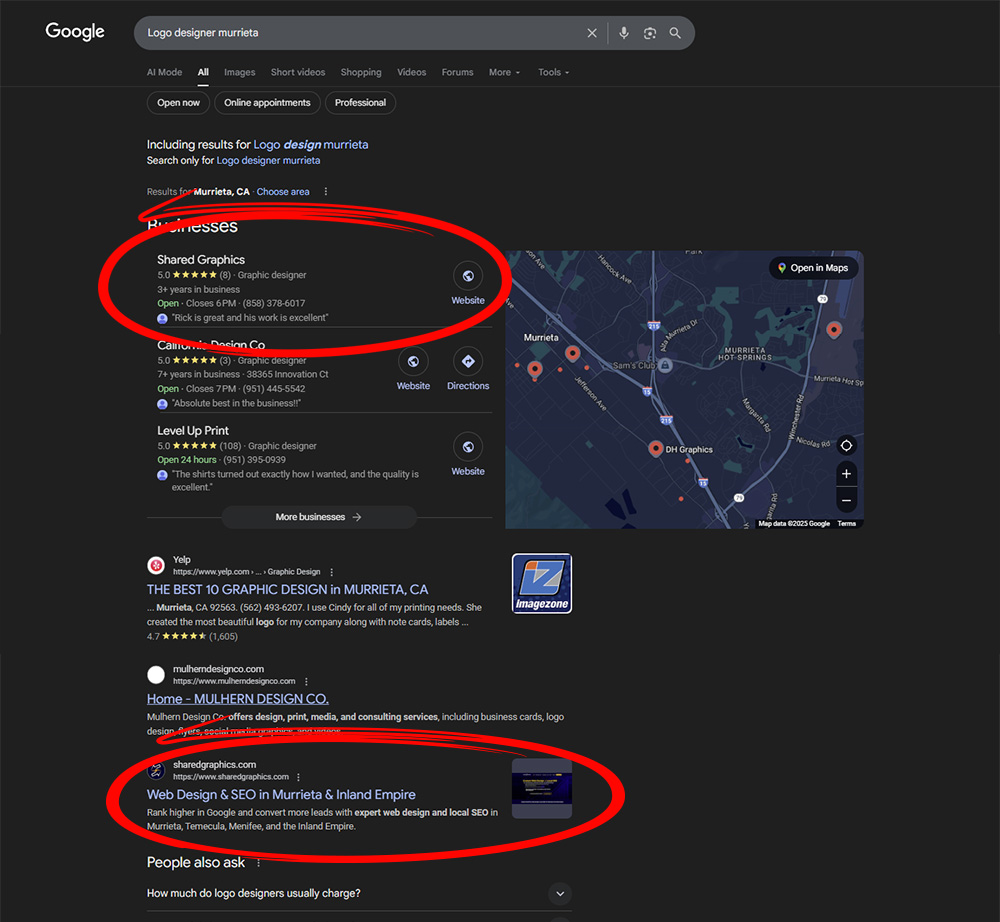The height and width of the screenshot is (922, 1000).
Task: Click the magnifying glass search icon
Action: point(676,33)
